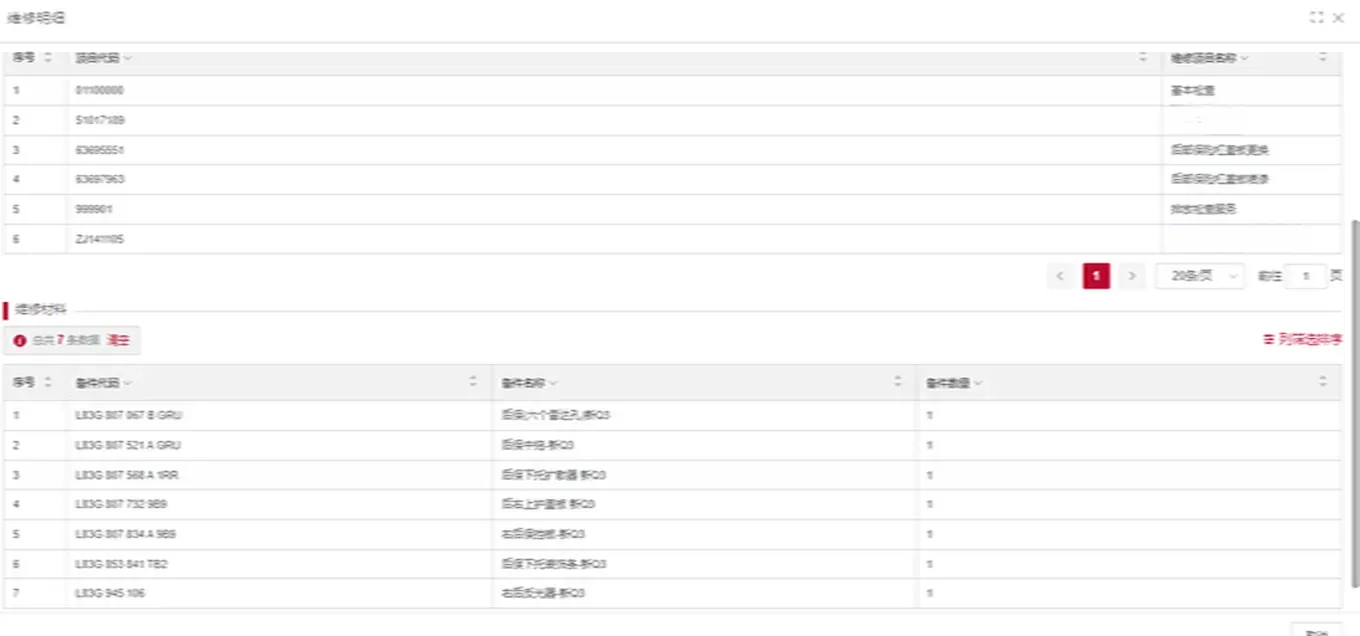
Task: Sort upper table by 序号 column
Action: pos(48,58)
